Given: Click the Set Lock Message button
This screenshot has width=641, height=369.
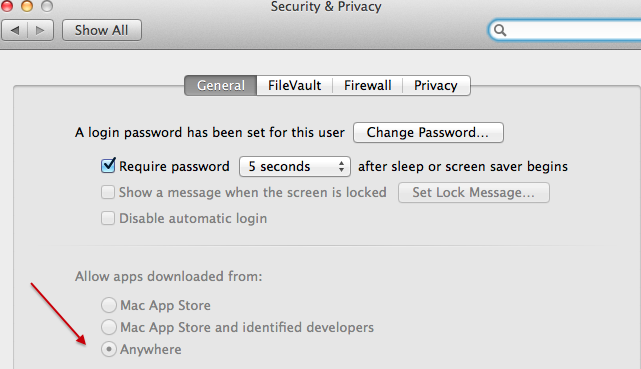Looking at the screenshot, I should (474, 192).
